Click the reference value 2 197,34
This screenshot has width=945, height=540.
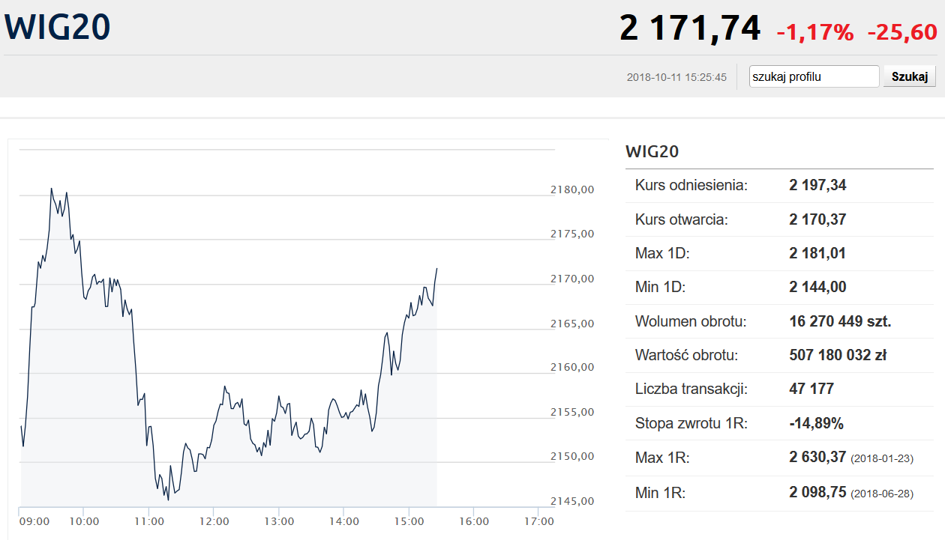click(817, 185)
